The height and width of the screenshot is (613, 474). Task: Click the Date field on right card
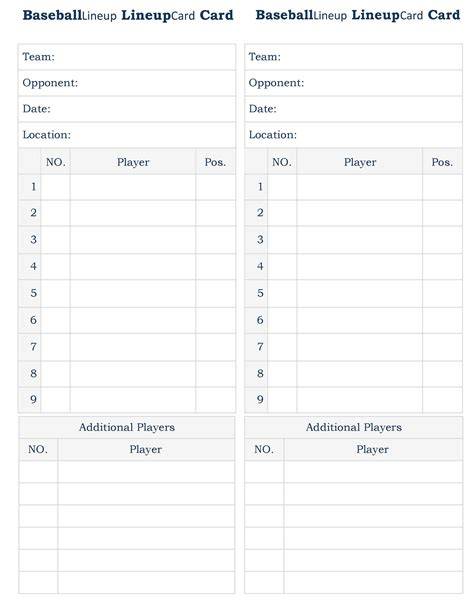click(x=354, y=109)
